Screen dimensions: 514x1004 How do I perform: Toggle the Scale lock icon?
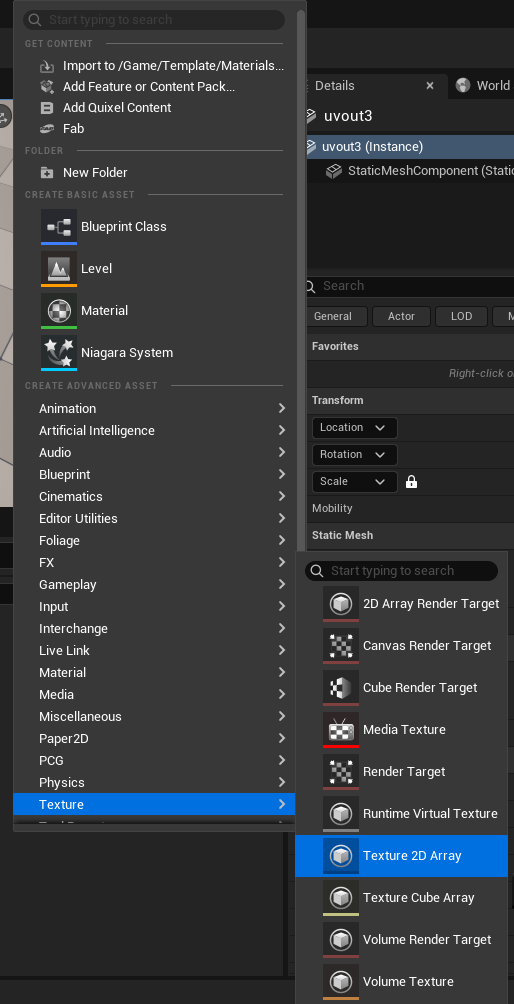point(412,482)
